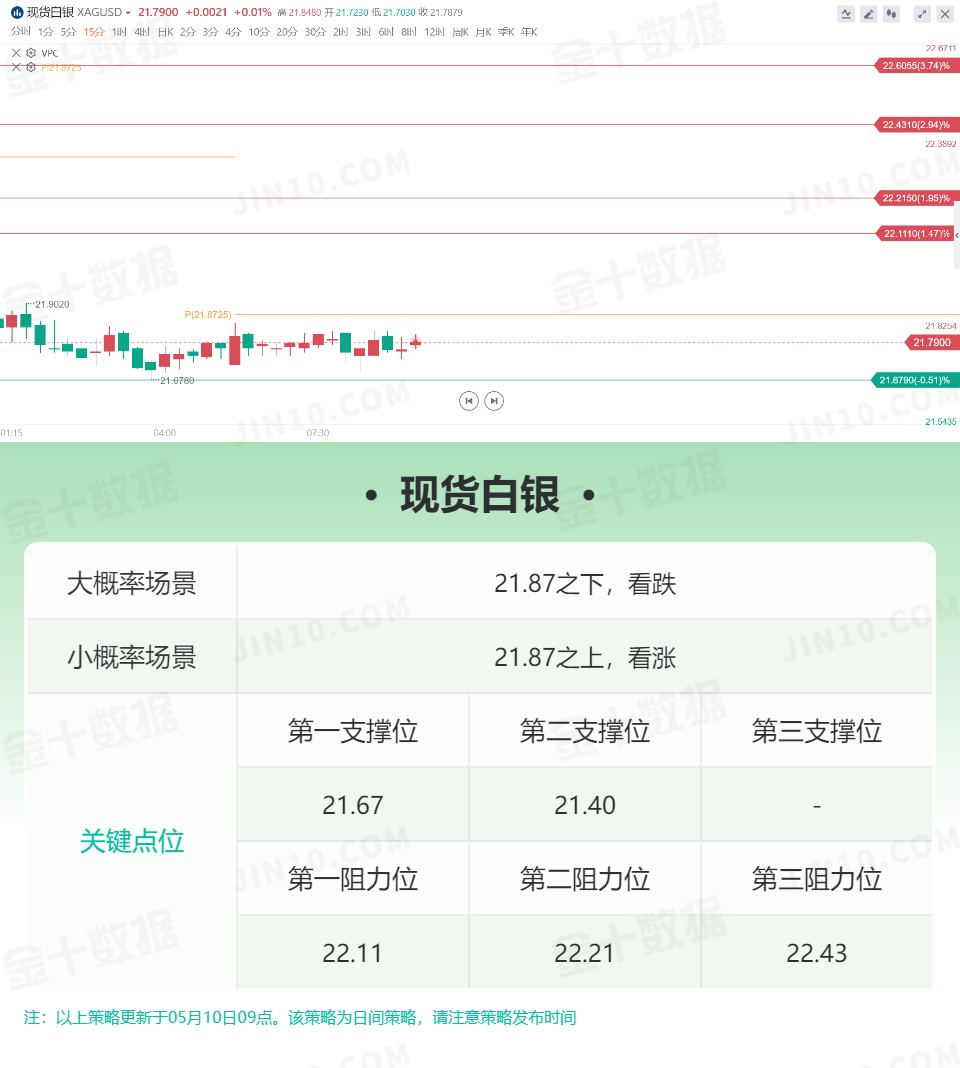
Task: Open the indicators line-chart icon
Action: 846,14
